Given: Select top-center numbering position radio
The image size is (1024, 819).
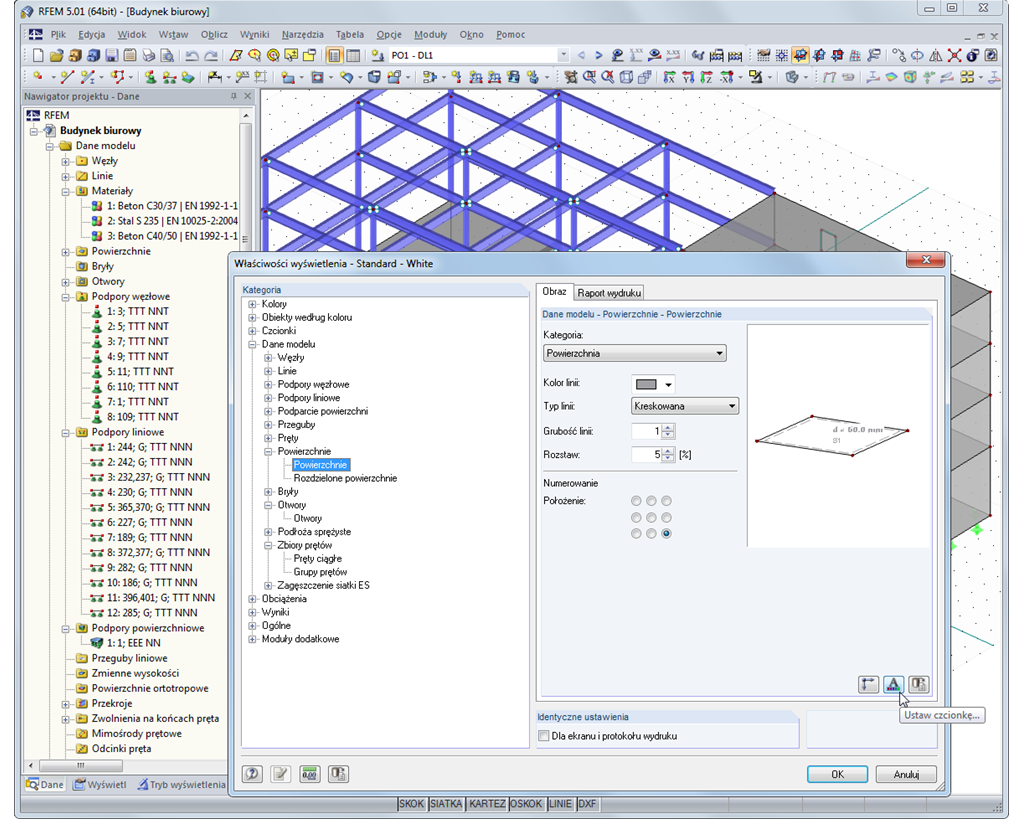Looking at the screenshot, I should (651, 501).
